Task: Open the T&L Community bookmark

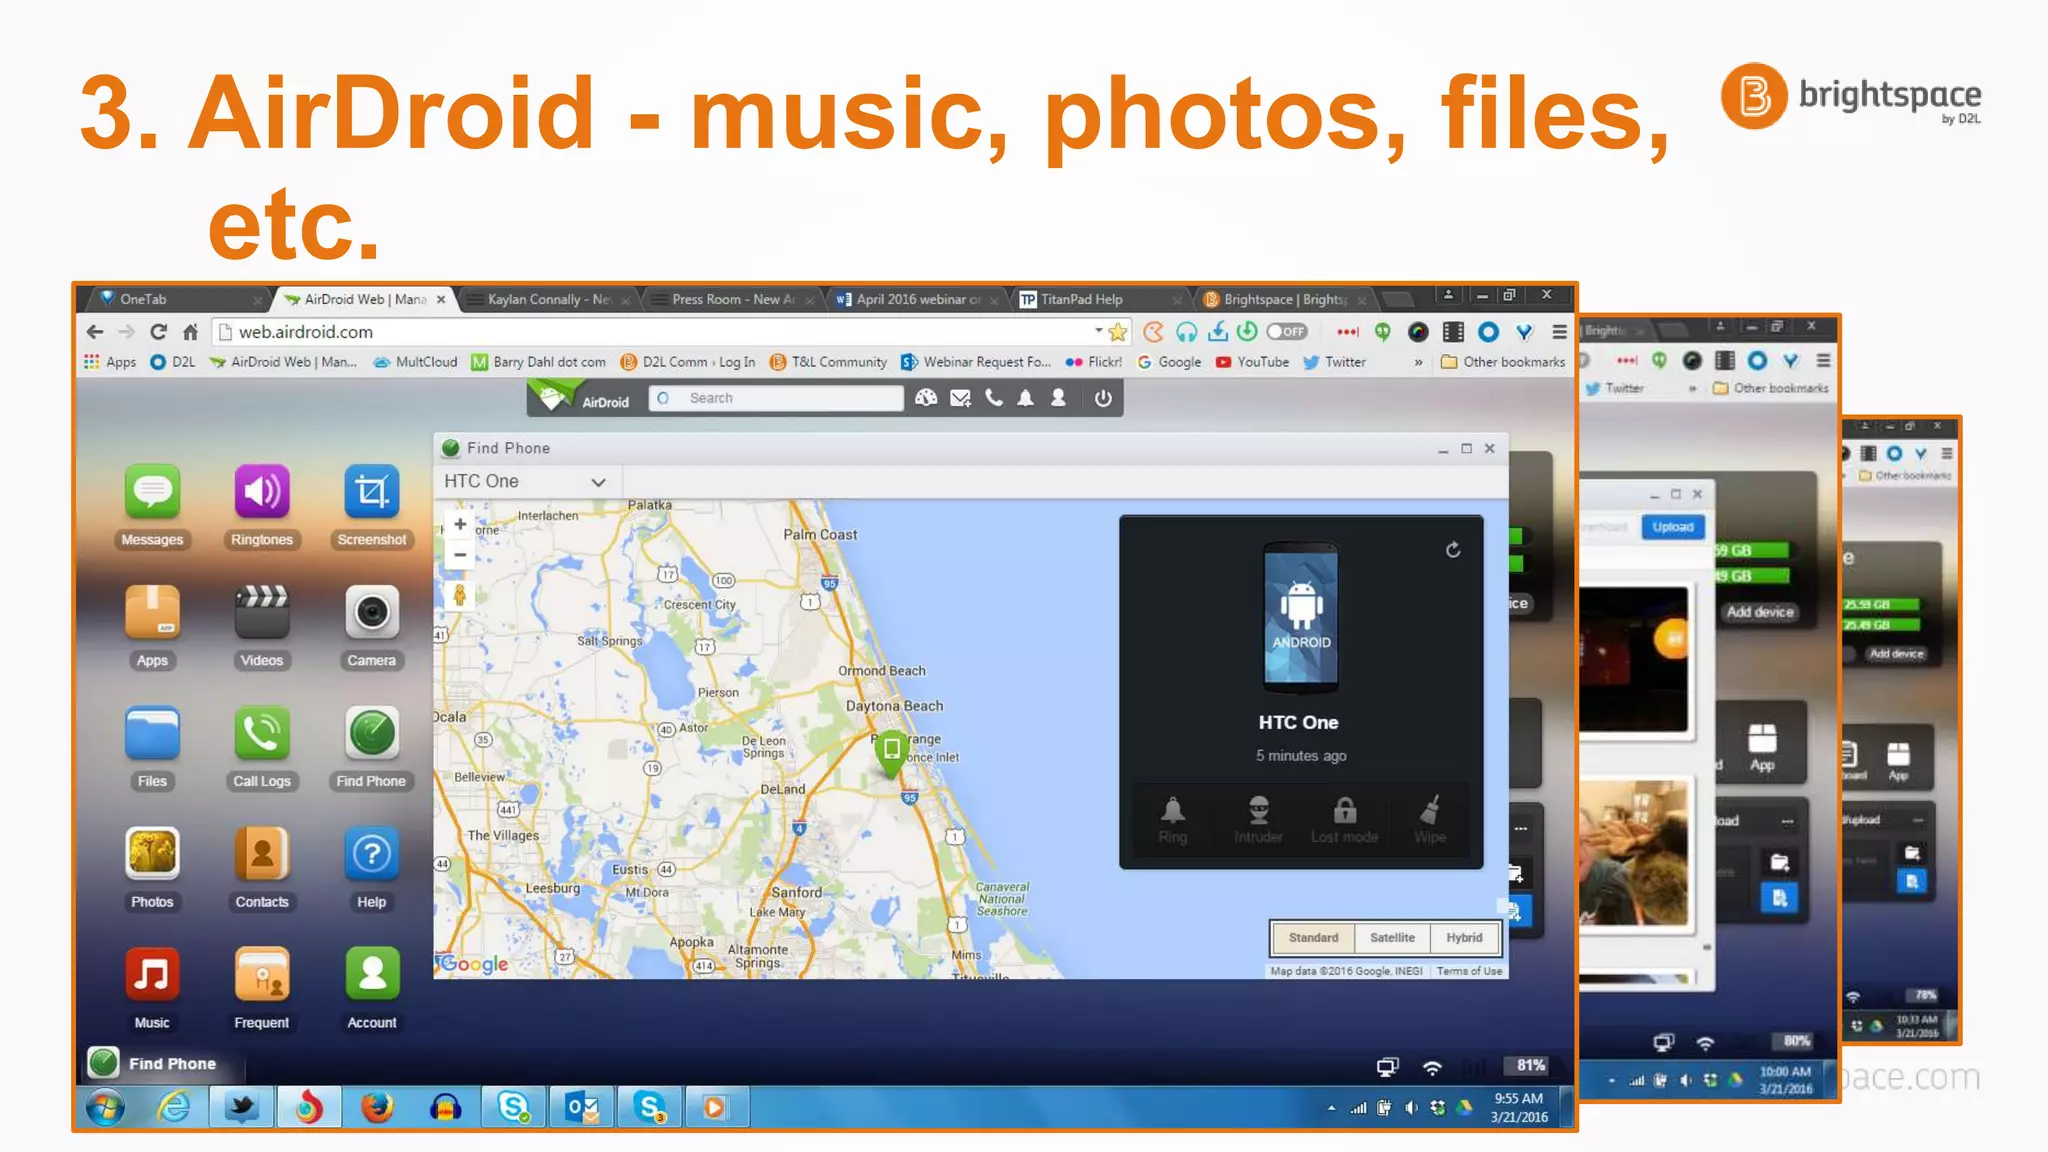Action: point(828,362)
